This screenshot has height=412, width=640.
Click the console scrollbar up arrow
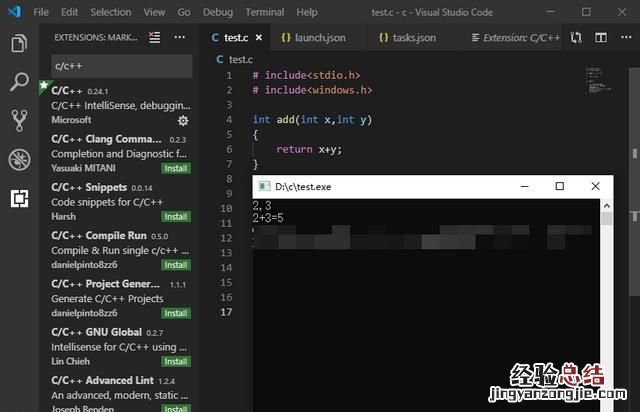[x=607, y=206]
